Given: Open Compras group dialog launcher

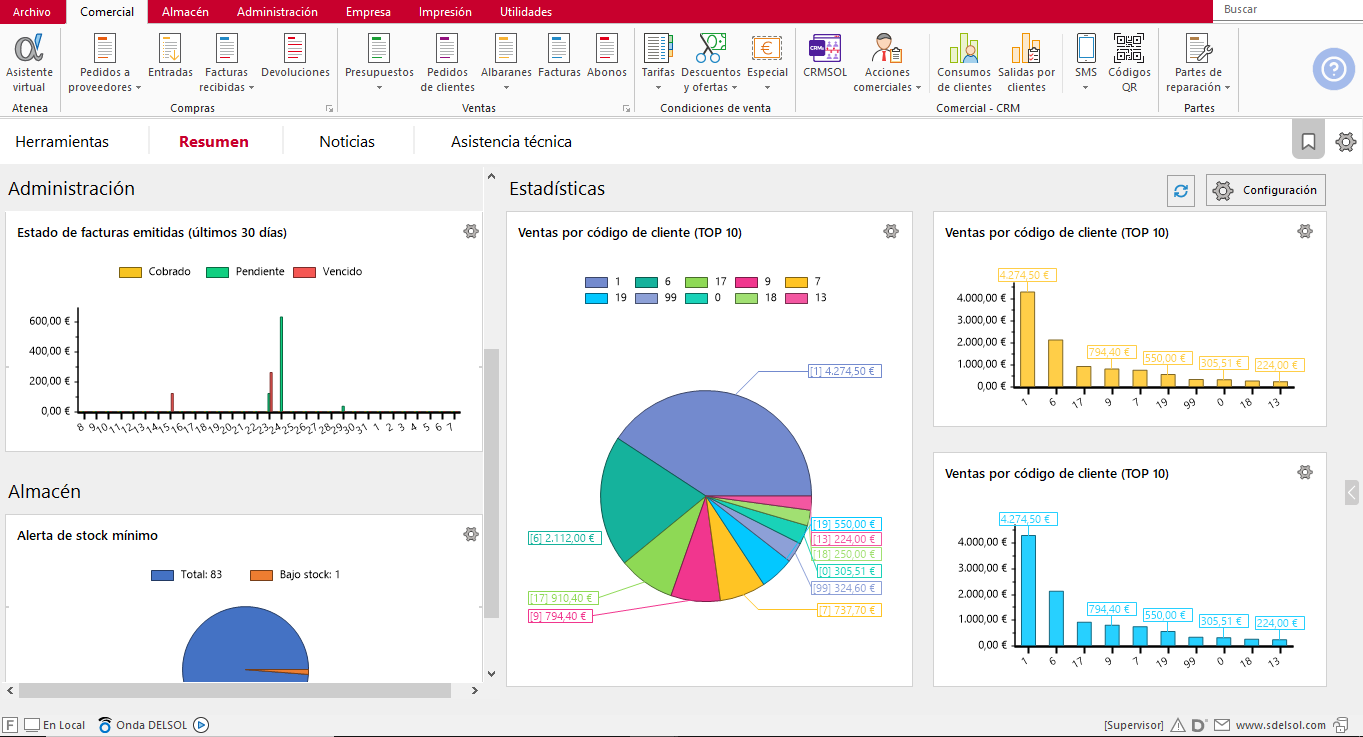Looking at the screenshot, I should point(328,108).
